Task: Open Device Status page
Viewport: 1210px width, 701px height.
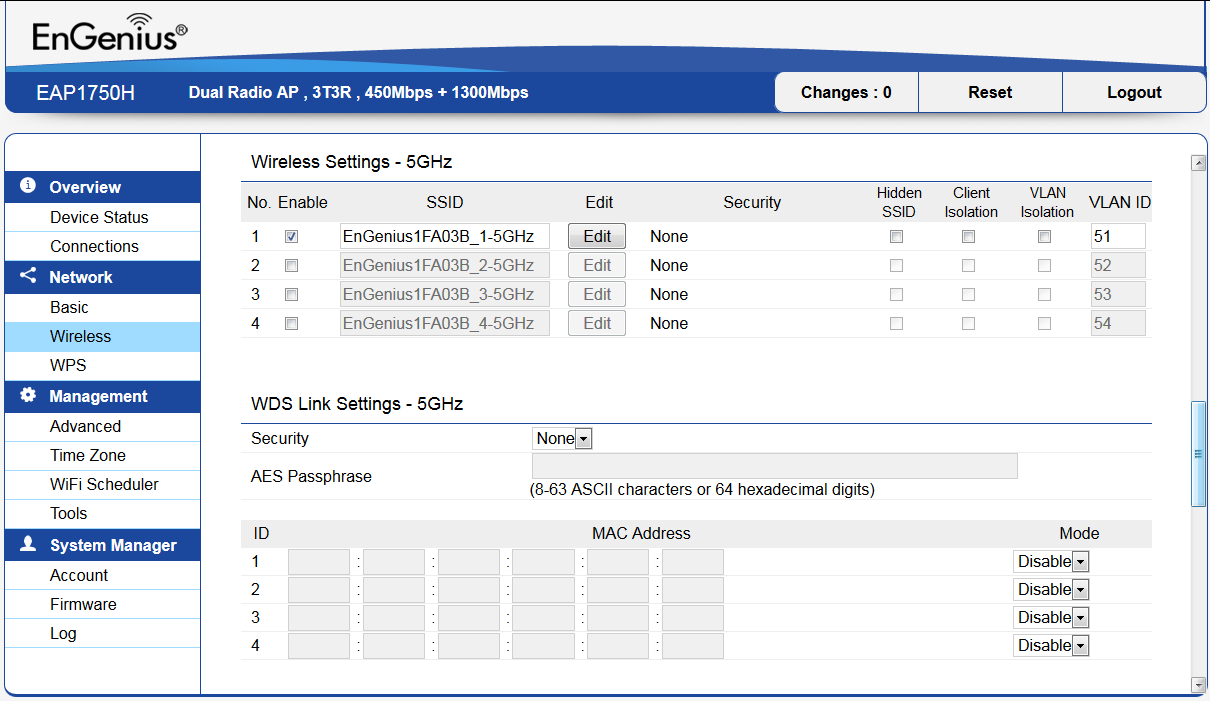Action: (x=99, y=217)
